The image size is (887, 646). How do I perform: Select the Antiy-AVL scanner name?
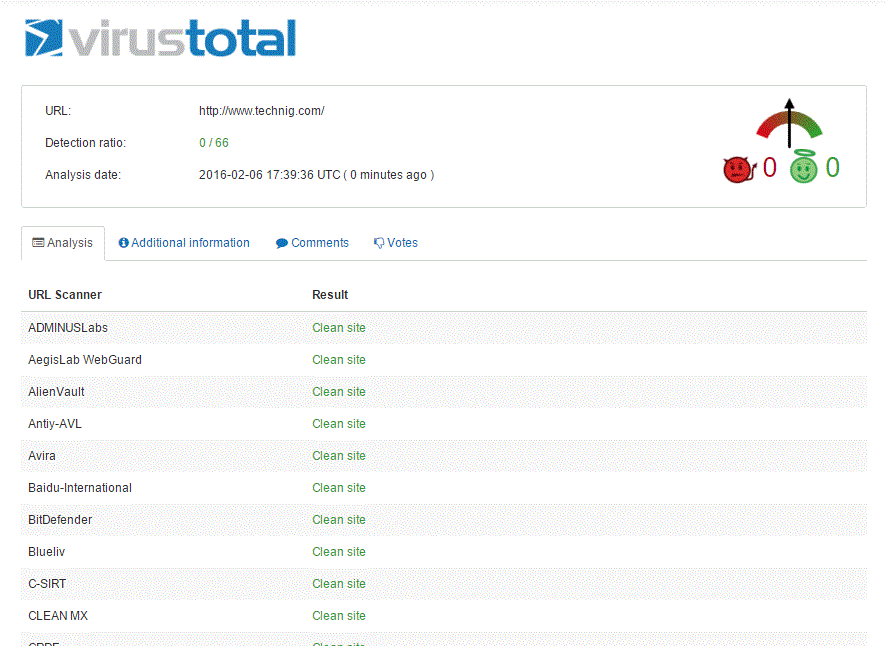[x=55, y=424]
